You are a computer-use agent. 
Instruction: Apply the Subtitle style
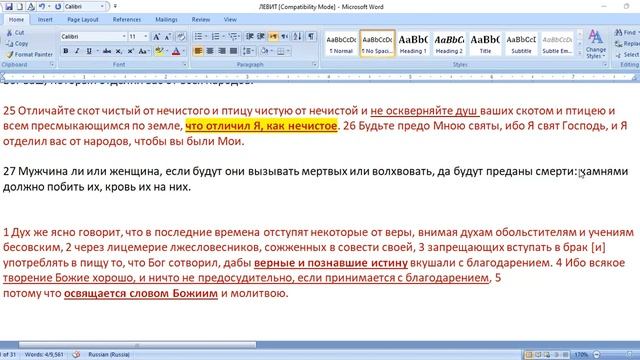521,43
